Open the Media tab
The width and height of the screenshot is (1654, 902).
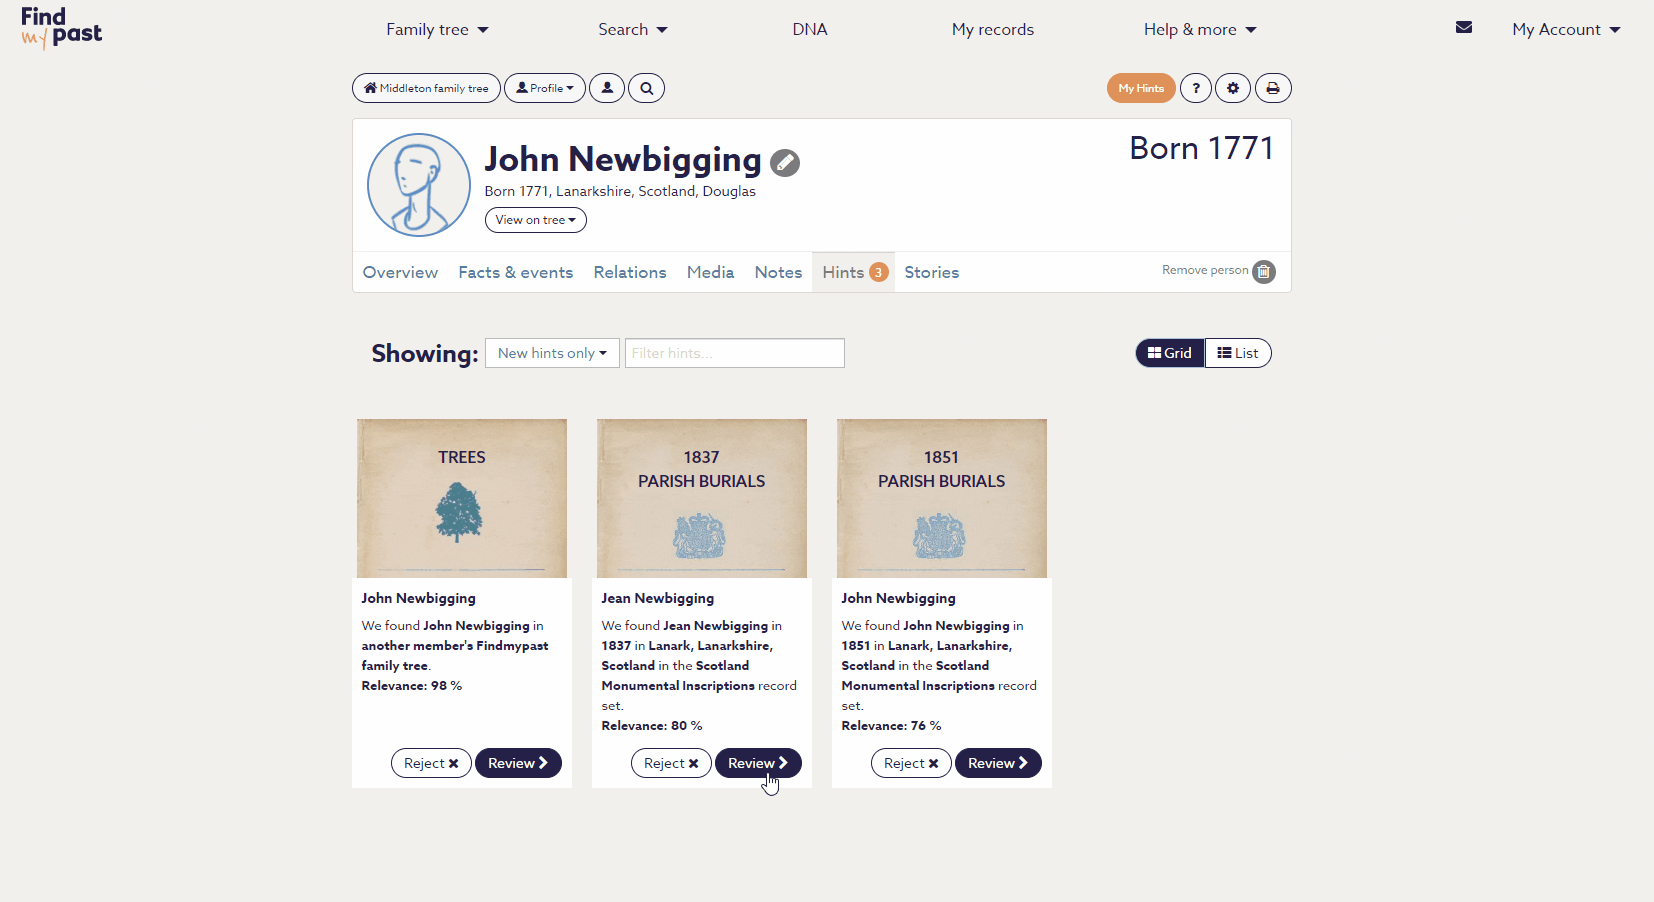pyautogui.click(x=711, y=272)
